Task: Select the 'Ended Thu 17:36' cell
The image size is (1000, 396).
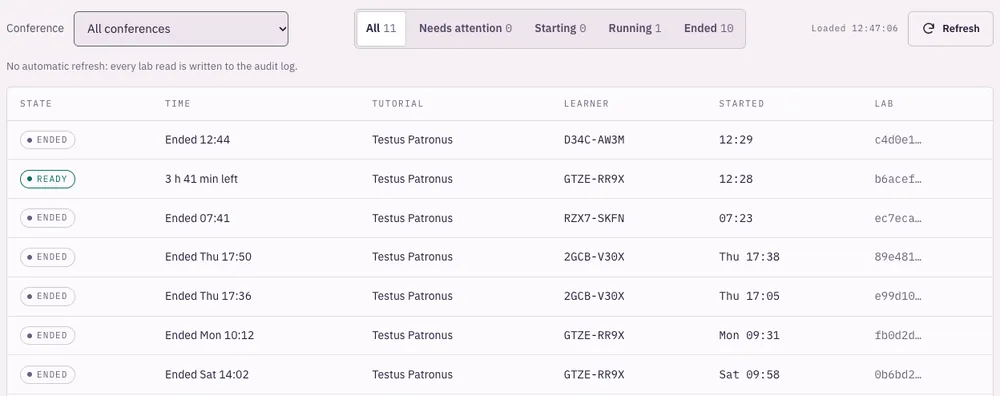Action: coord(208,297)
